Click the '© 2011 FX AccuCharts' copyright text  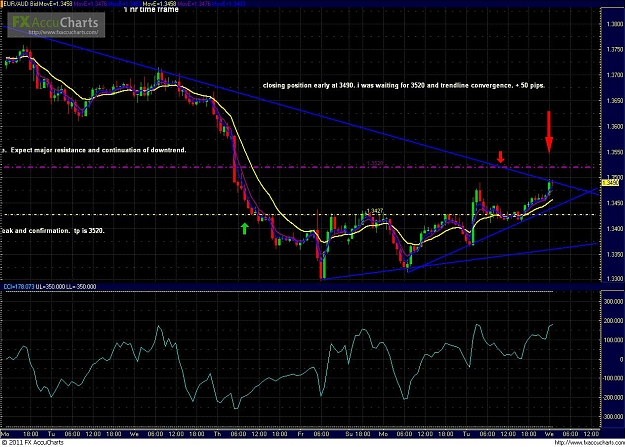click(33, 443)
